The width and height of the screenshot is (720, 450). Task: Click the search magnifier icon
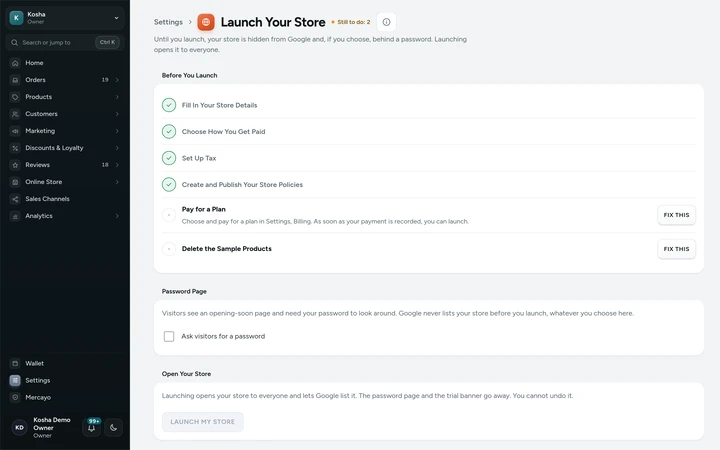point(15,42)
